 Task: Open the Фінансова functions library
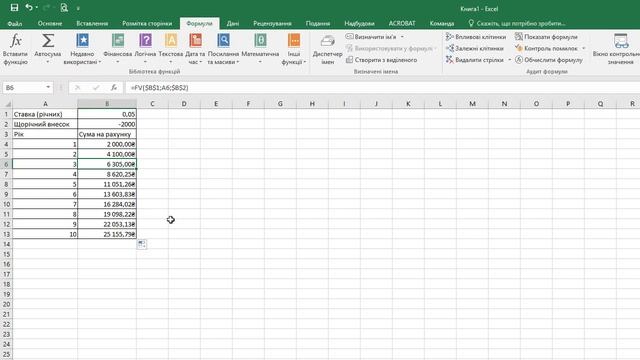pos(118,49)
